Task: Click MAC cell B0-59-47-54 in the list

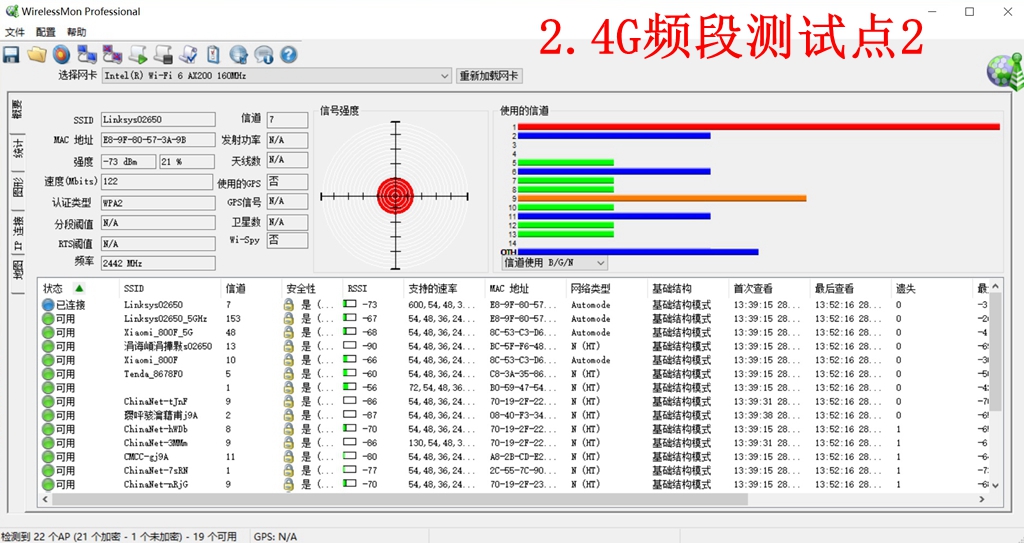Action: [x=523, y=387]
